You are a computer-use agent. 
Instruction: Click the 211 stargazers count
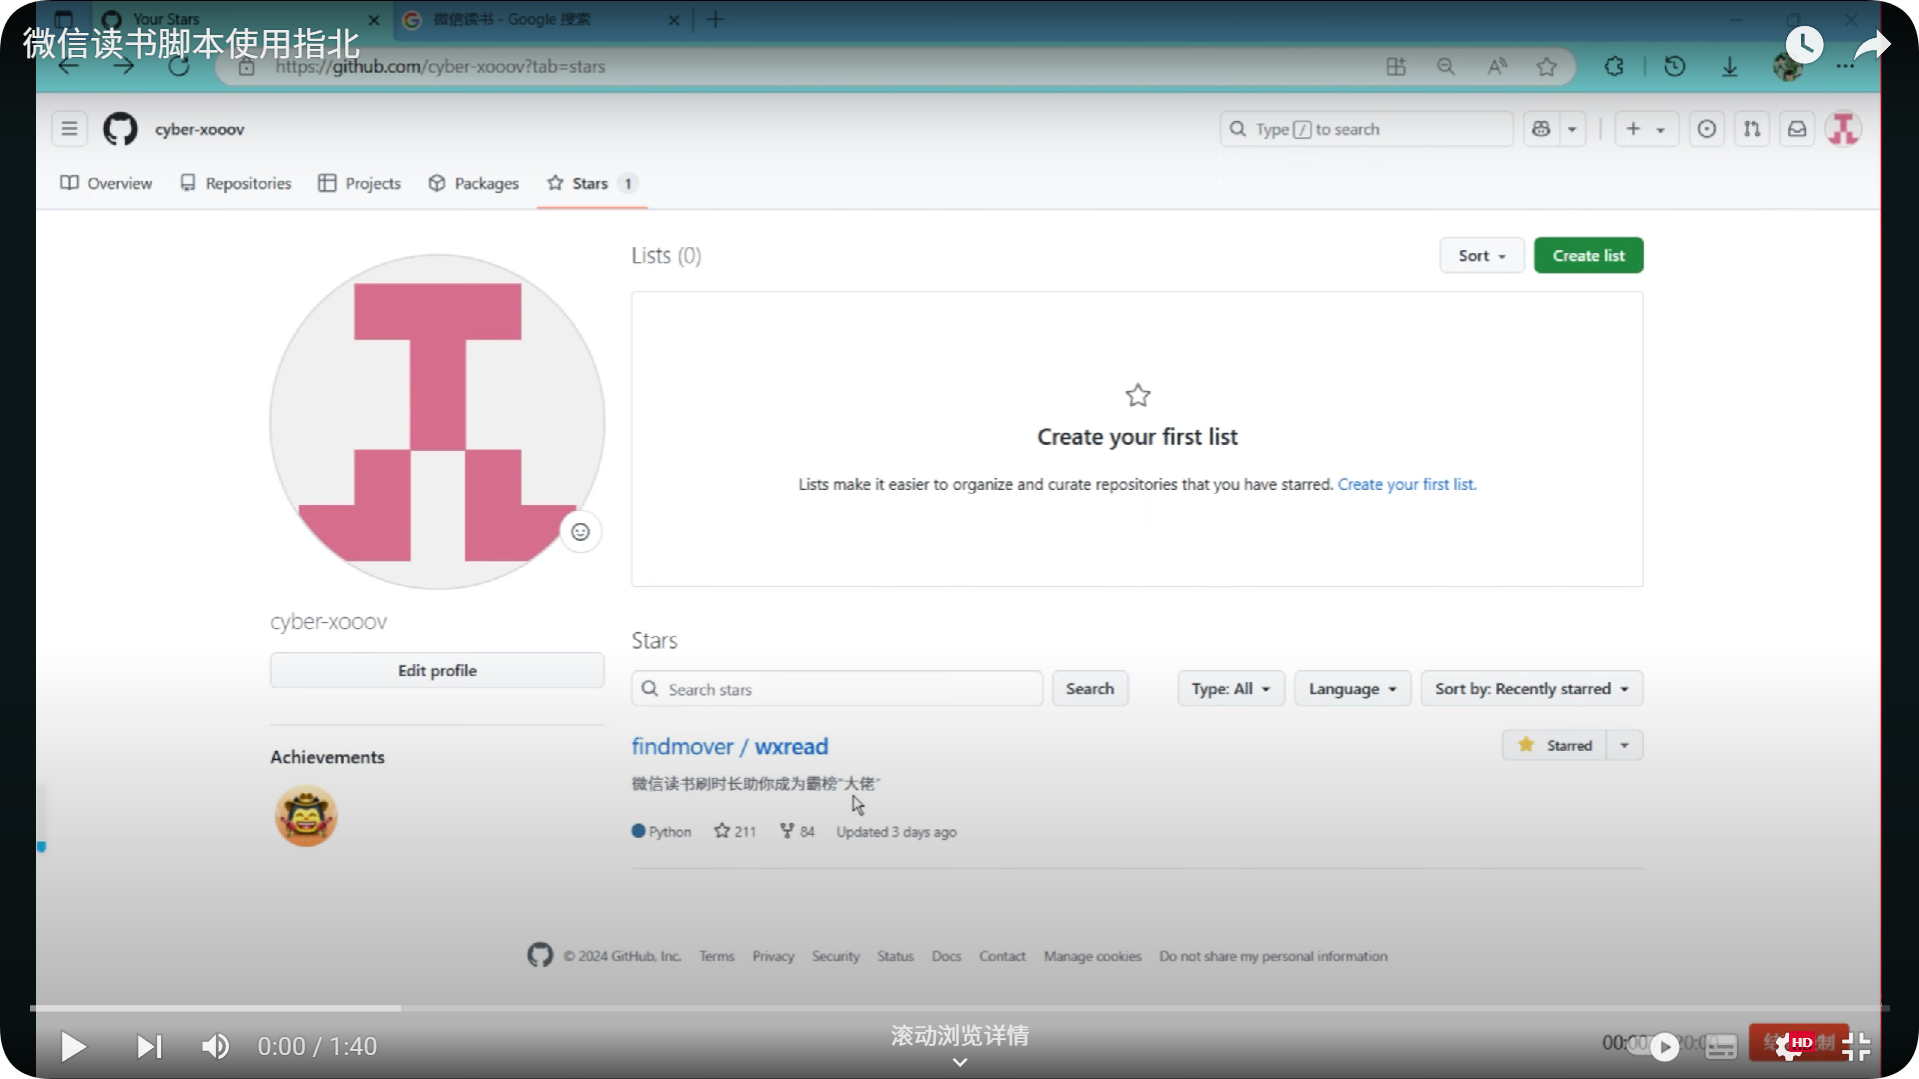pyautogui.click(x=735, y=832)
